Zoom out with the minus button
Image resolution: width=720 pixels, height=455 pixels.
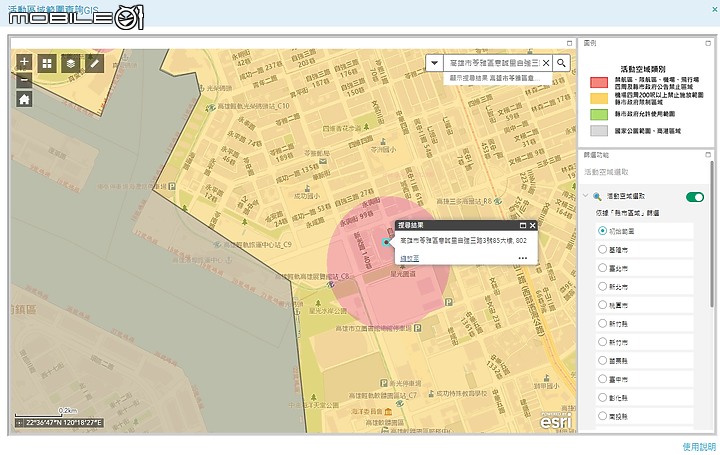24,79
